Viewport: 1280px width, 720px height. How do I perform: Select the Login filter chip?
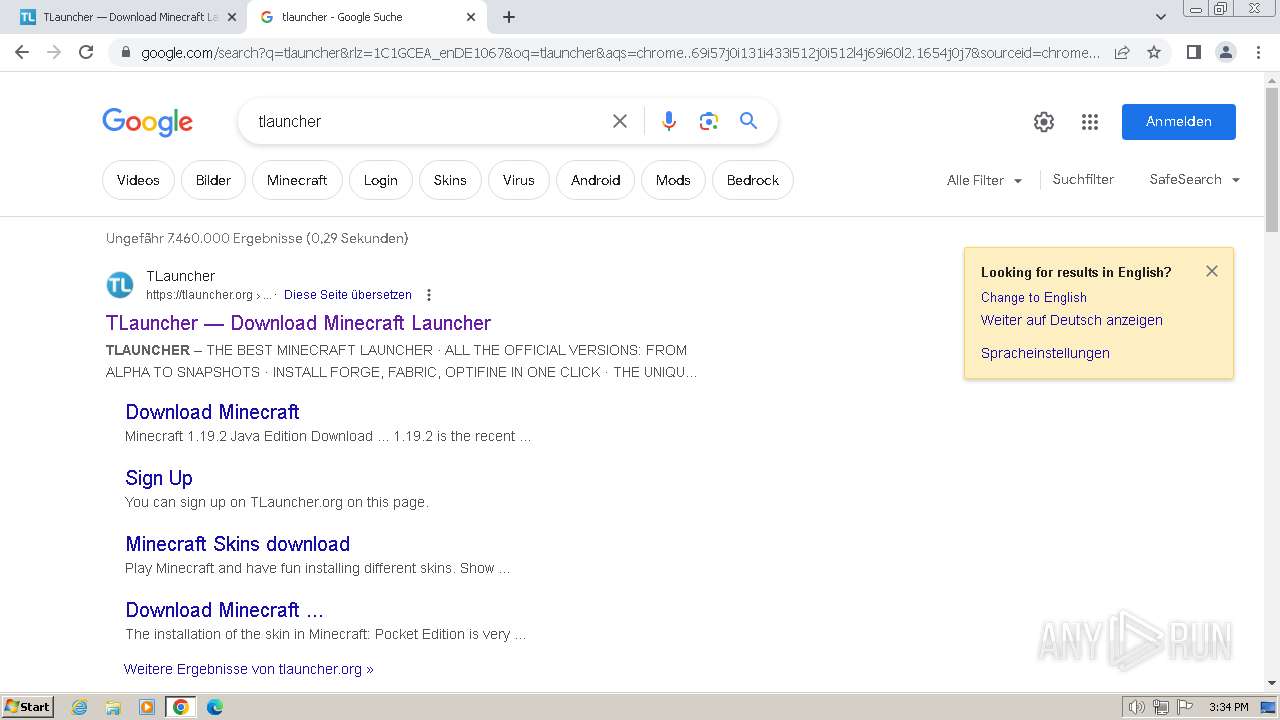(x=380, y=180)
